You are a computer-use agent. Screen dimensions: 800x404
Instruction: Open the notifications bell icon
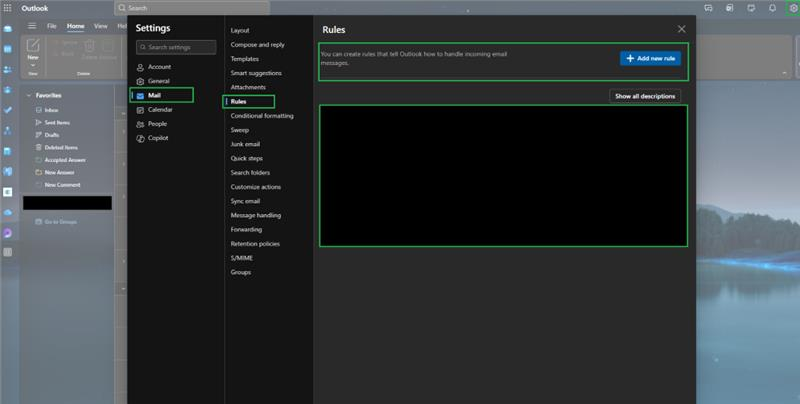[x=772, y=8]
